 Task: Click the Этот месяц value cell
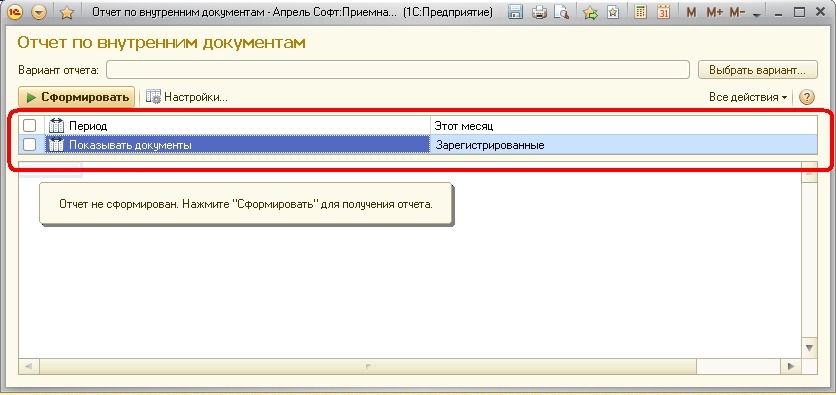(x=624, y=126)
